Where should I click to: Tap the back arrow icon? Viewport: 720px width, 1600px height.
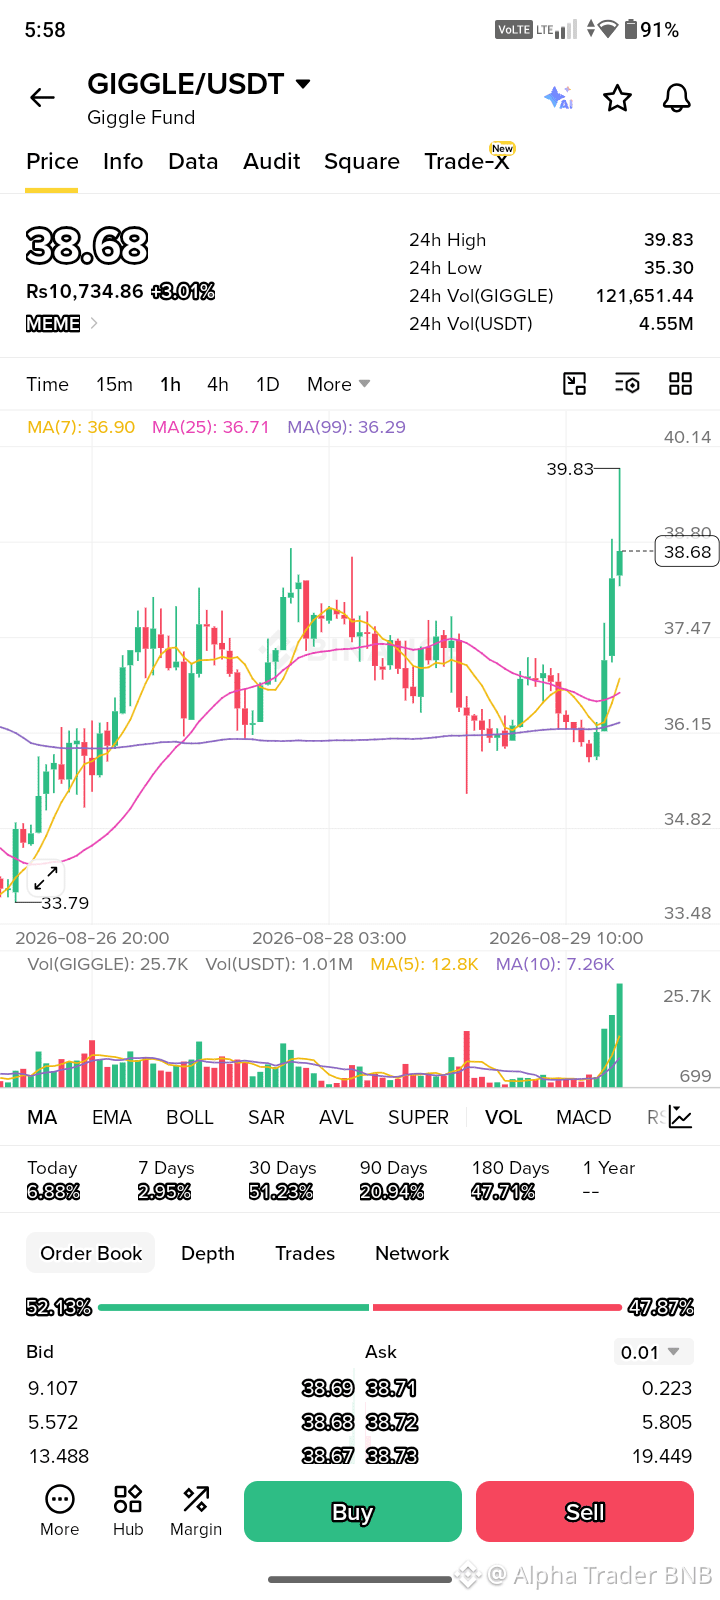42,97
